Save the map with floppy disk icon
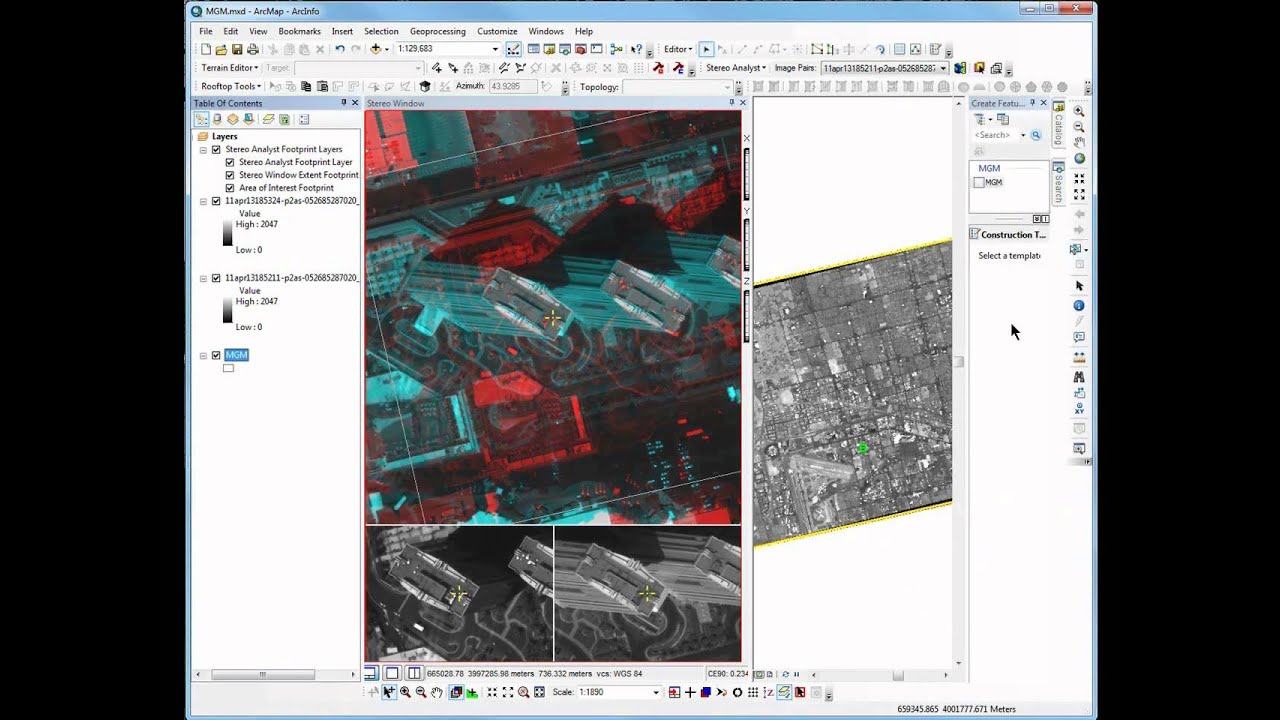The image size is (1280, 720). click(x=237, y=49)
